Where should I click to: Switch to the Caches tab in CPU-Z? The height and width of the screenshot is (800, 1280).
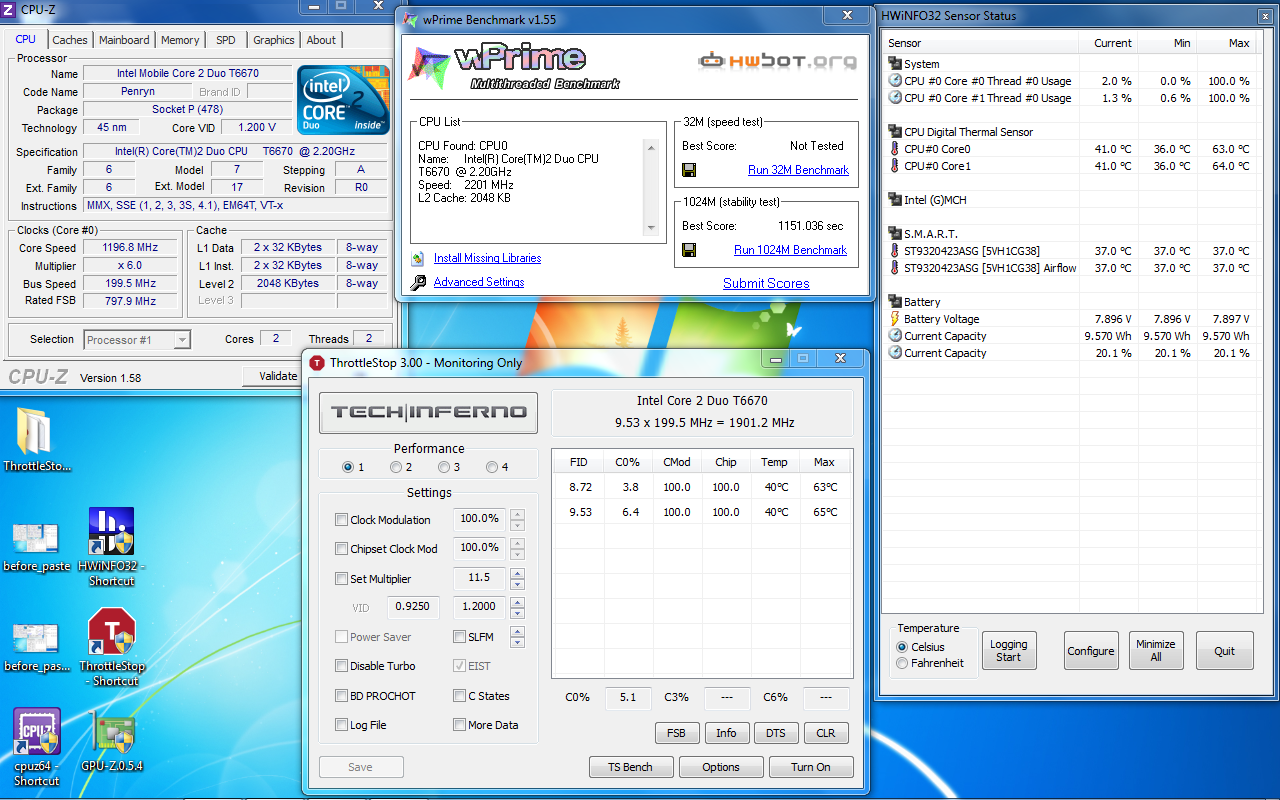70,40
